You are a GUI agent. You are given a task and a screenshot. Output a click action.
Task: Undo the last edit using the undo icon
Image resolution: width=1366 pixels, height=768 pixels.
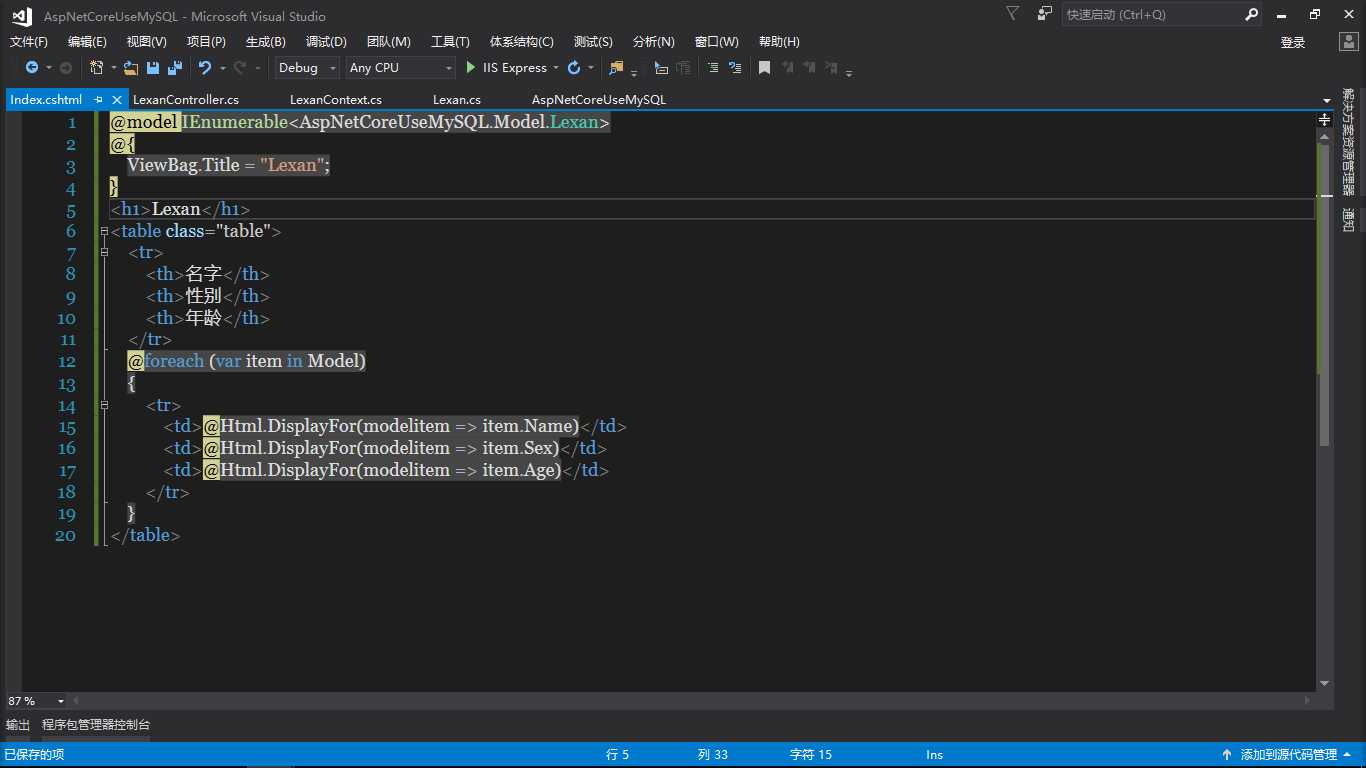205,67
